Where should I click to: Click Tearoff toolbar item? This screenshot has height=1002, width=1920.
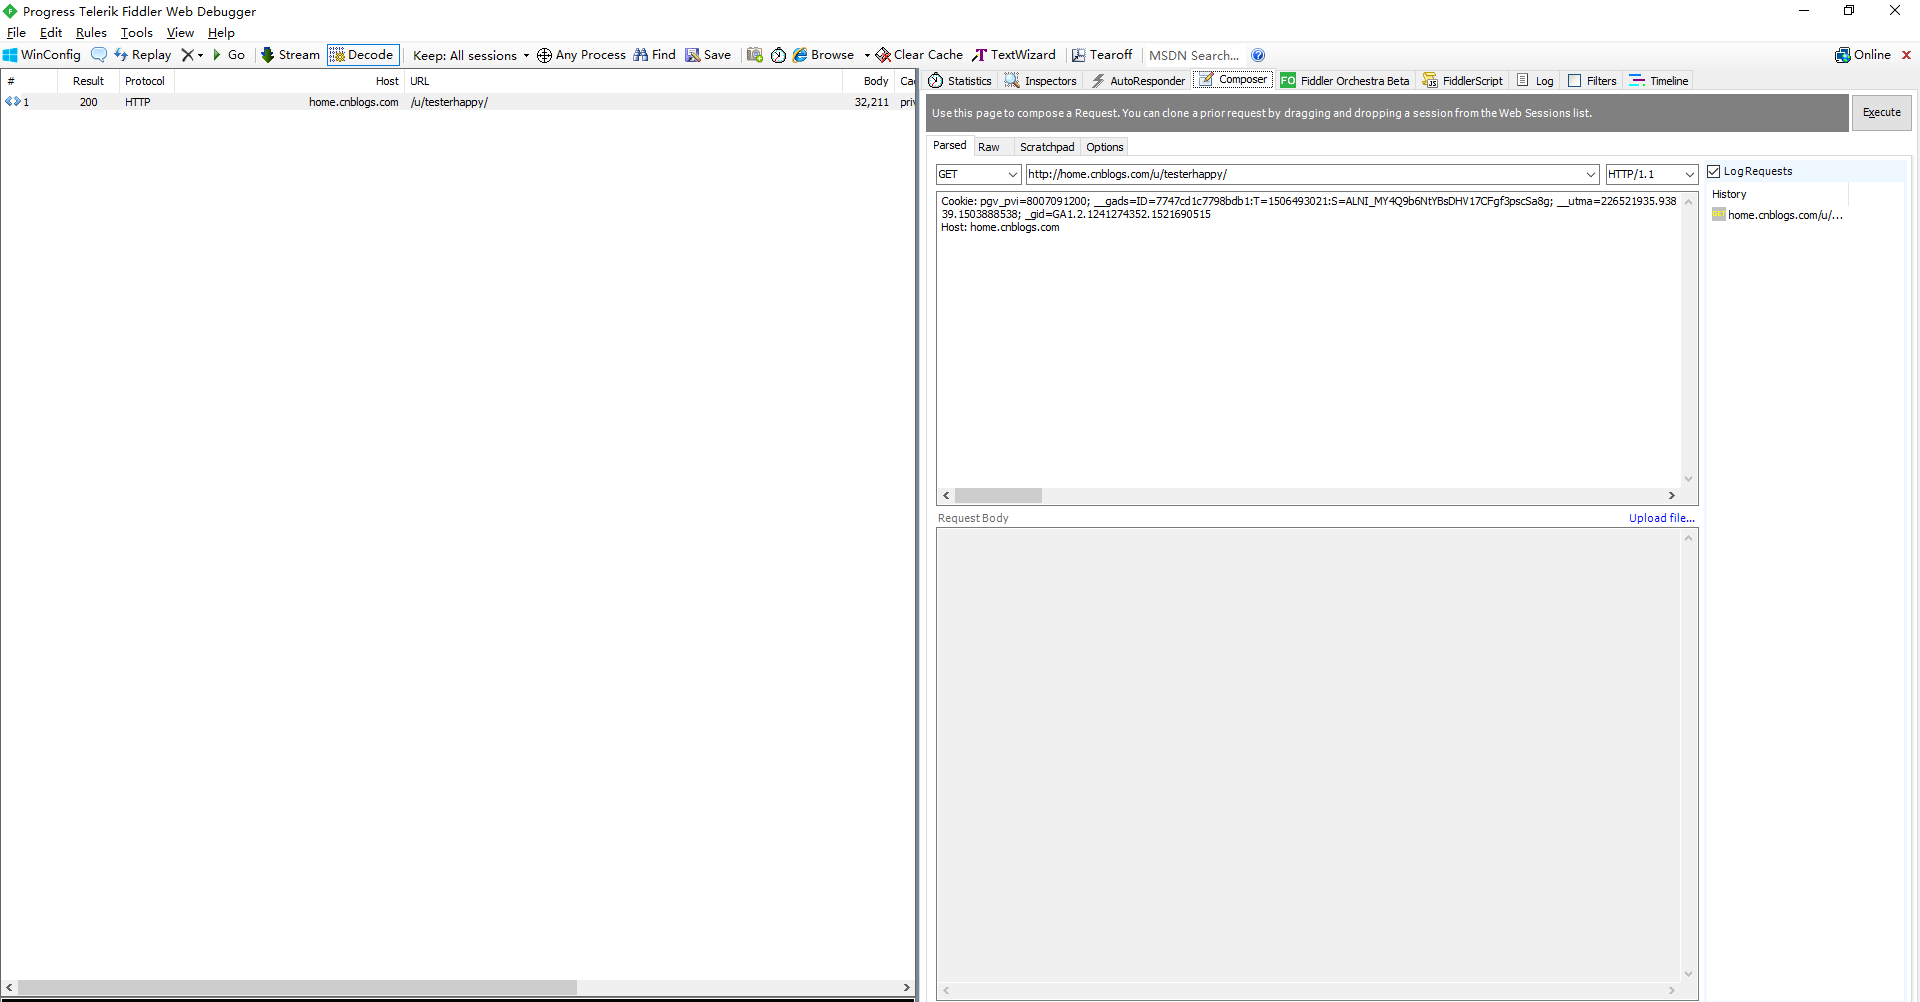1102,55
